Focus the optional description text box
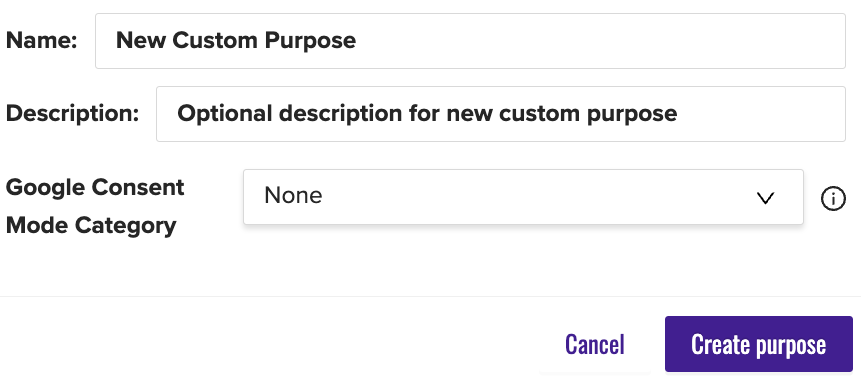Screen dimensions: 861x379 (501, 114)
